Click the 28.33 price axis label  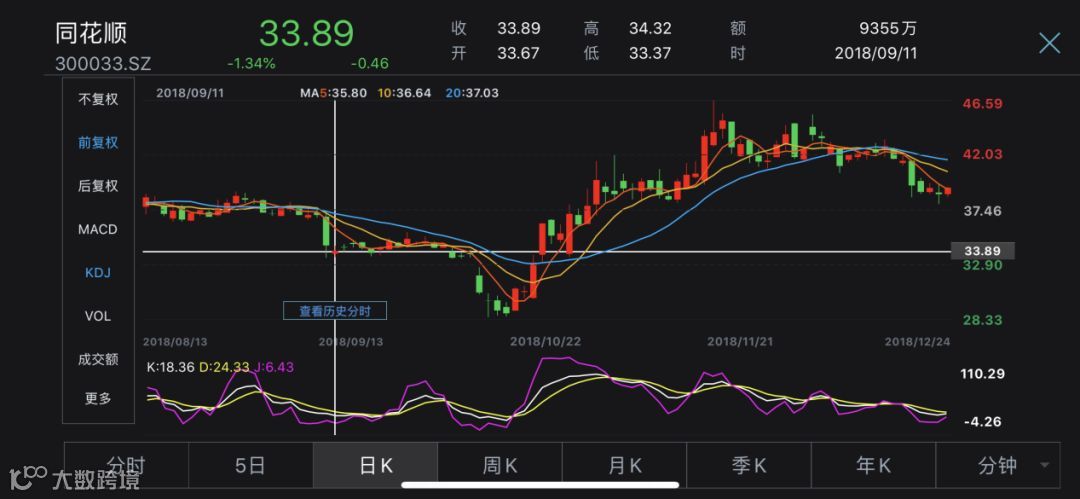(982, 320)
